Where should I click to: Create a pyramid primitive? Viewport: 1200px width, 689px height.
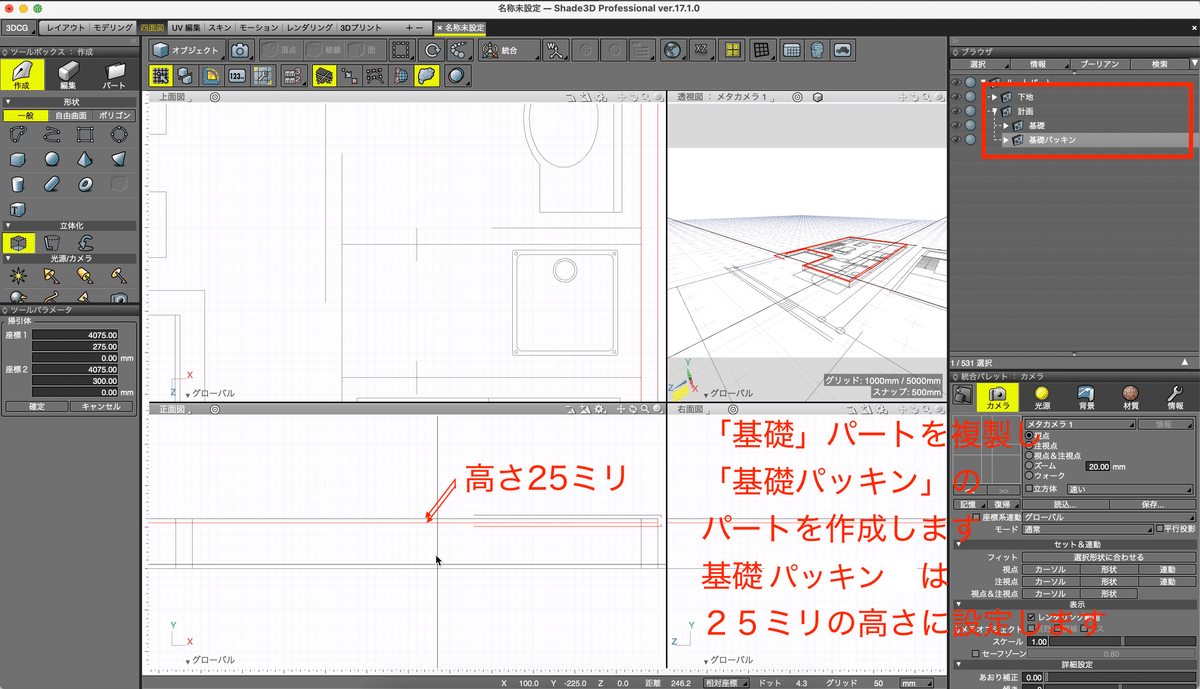click(x=85, y=159)
